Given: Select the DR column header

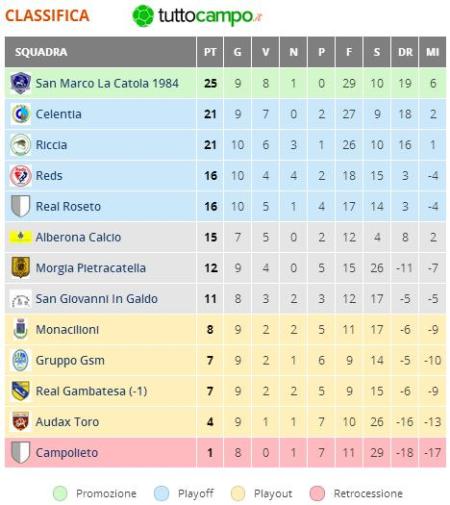Looking at the screenshot, I should tap(405, 52).
